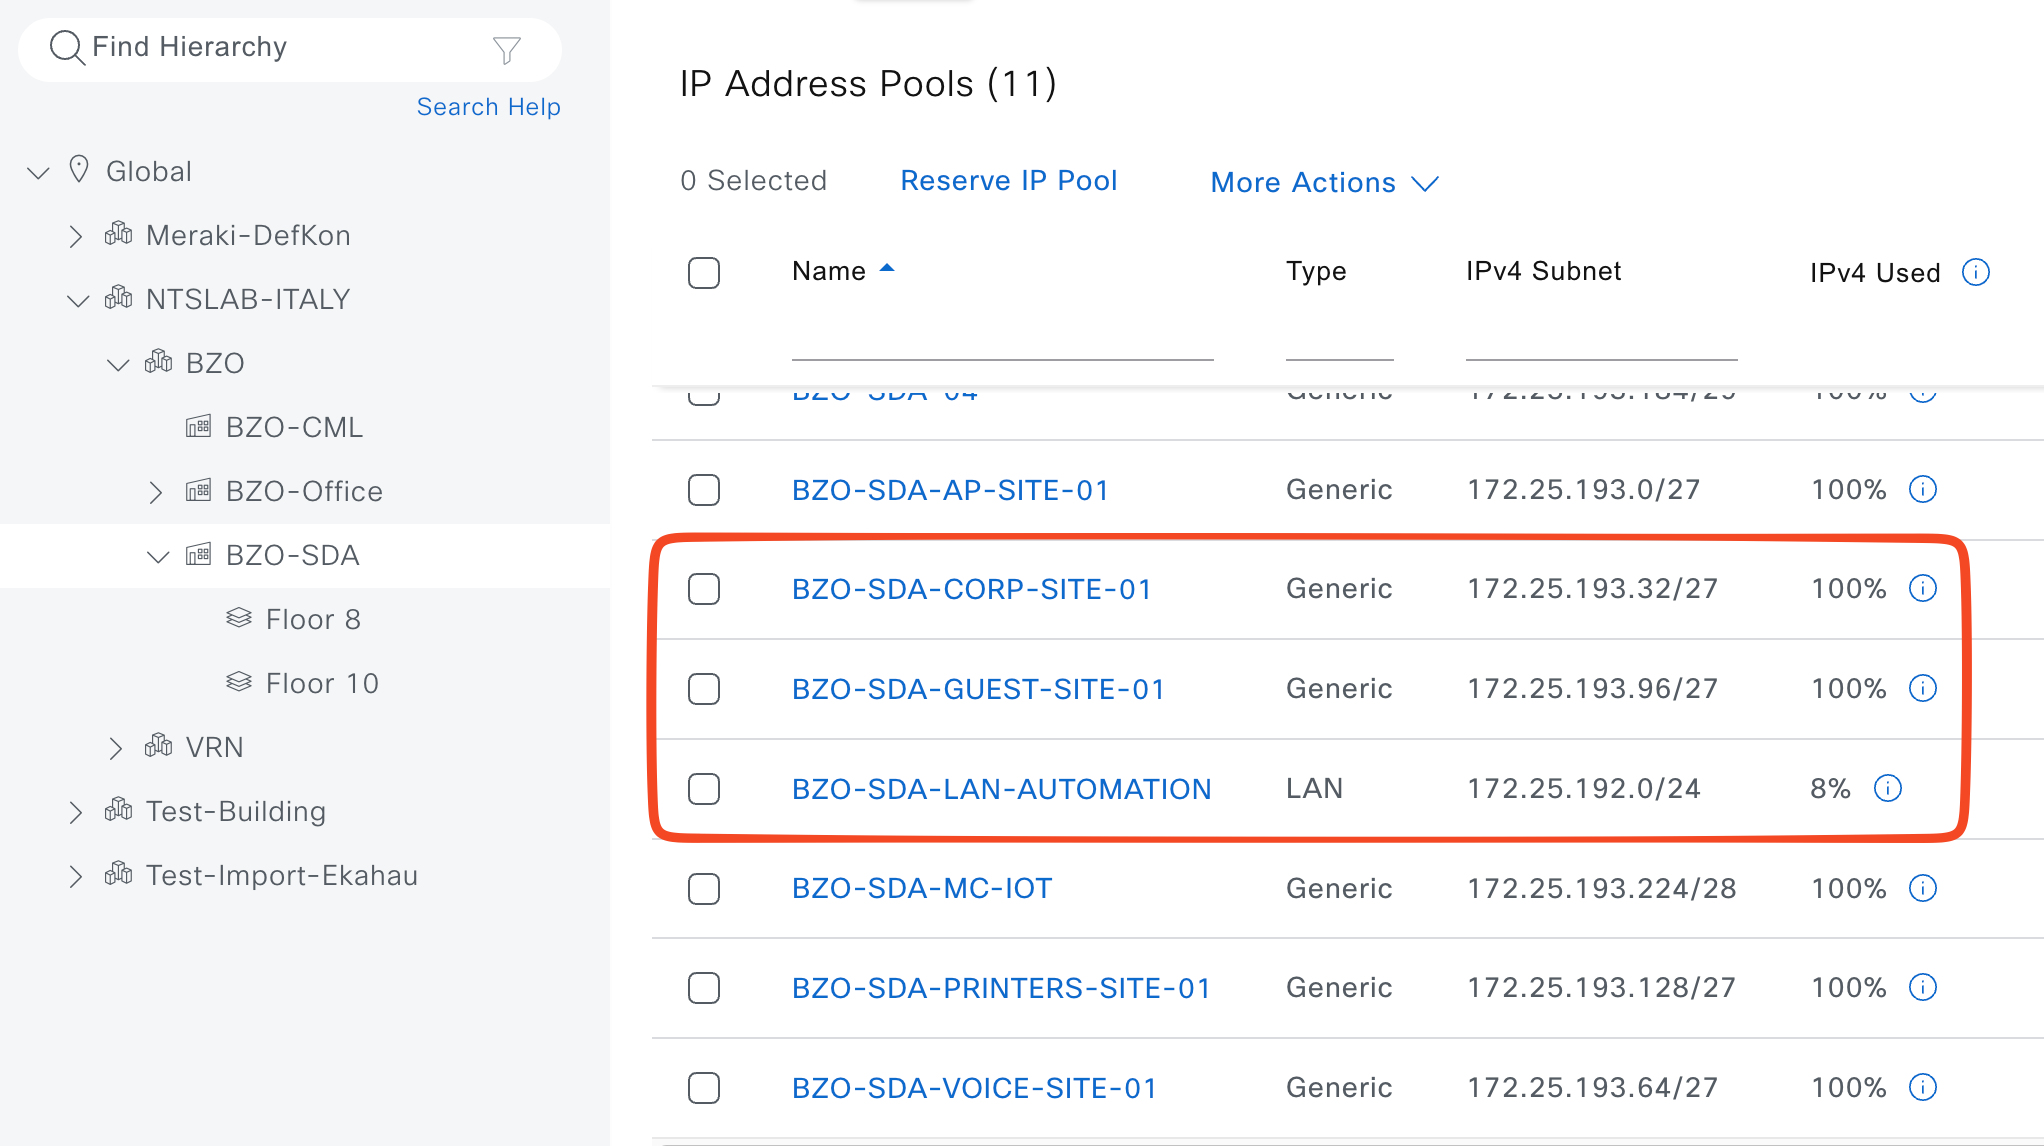
Task: Collapse the NTSLAB-ITALY tree node
Action: pyautogui.click(x=77, y=300)
